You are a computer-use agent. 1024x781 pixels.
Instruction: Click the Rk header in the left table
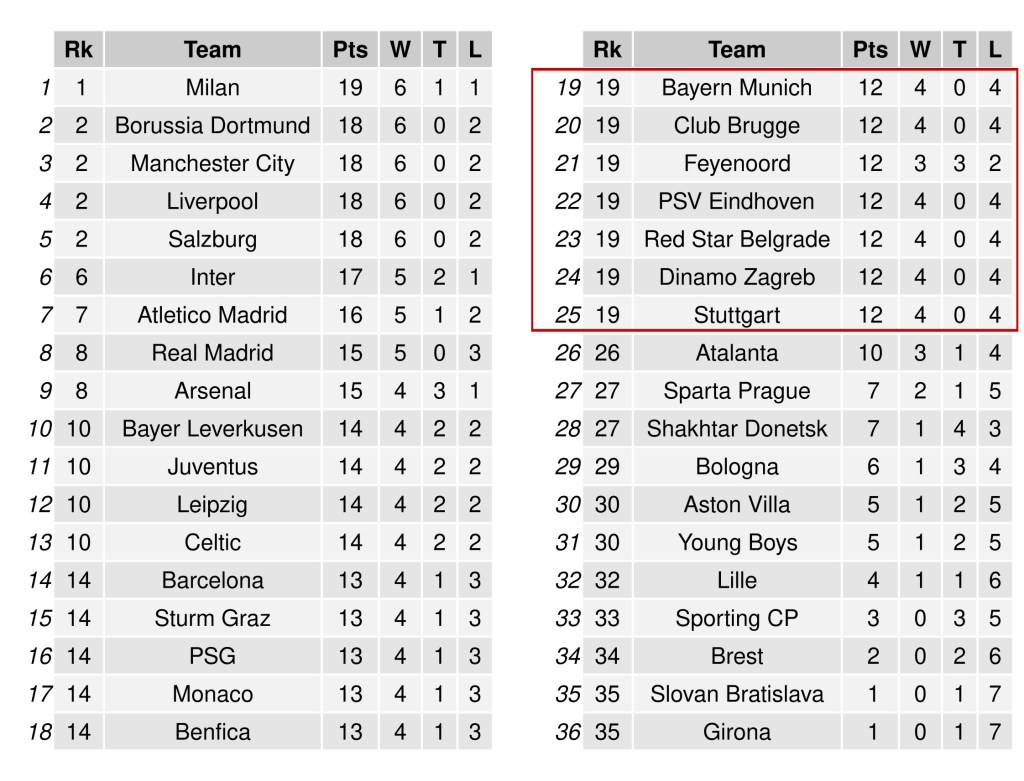tap(78, 49)
